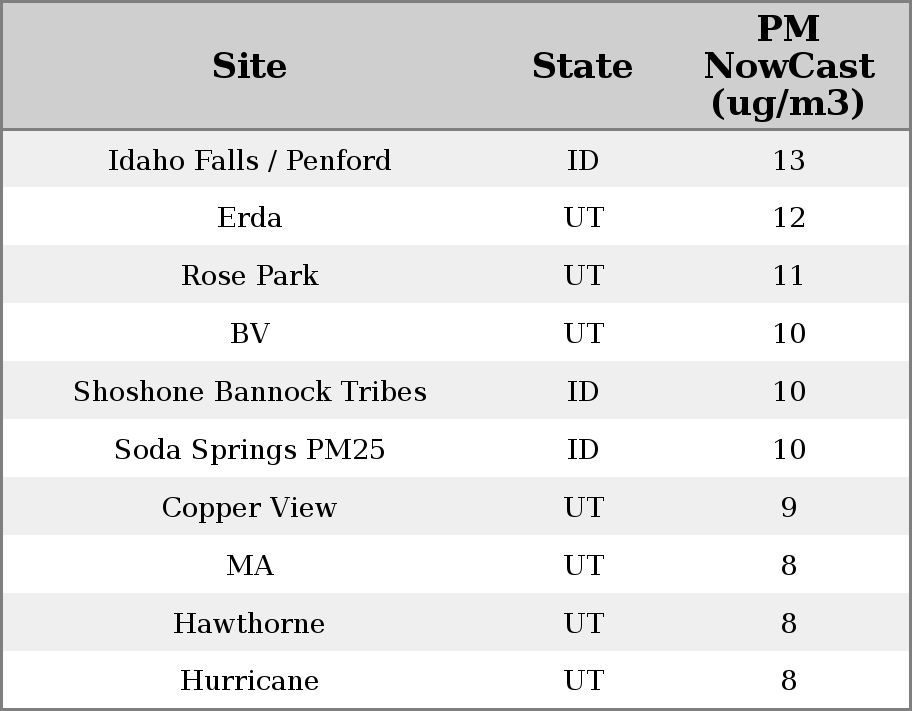Select the PM value 11 for Rose Park
912x711 pixels.
788,276
